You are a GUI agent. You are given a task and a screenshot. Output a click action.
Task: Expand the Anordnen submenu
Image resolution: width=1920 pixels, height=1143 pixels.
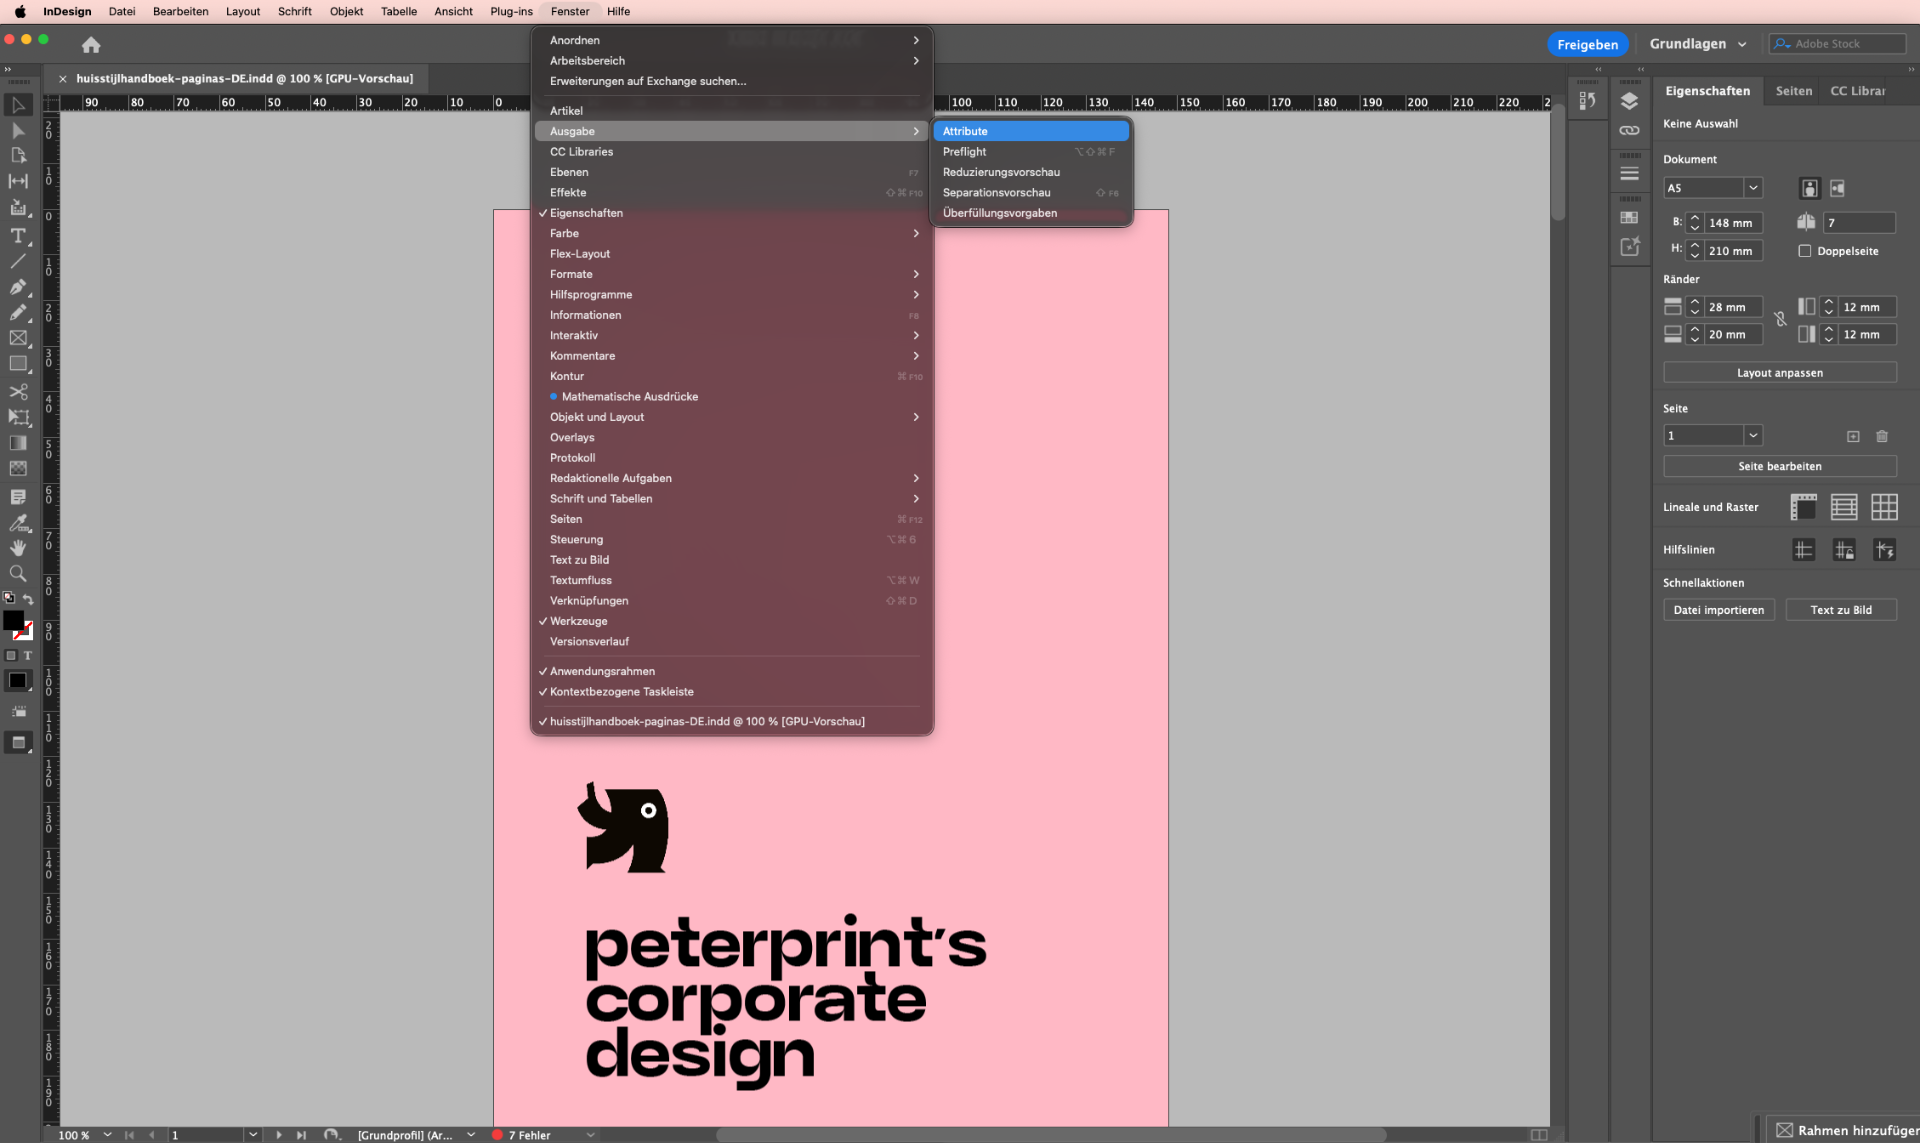pyautogui.click(x=732, y=40)
